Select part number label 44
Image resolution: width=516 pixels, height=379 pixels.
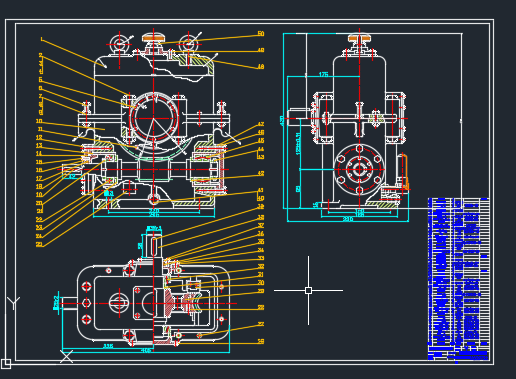[261, 149]
